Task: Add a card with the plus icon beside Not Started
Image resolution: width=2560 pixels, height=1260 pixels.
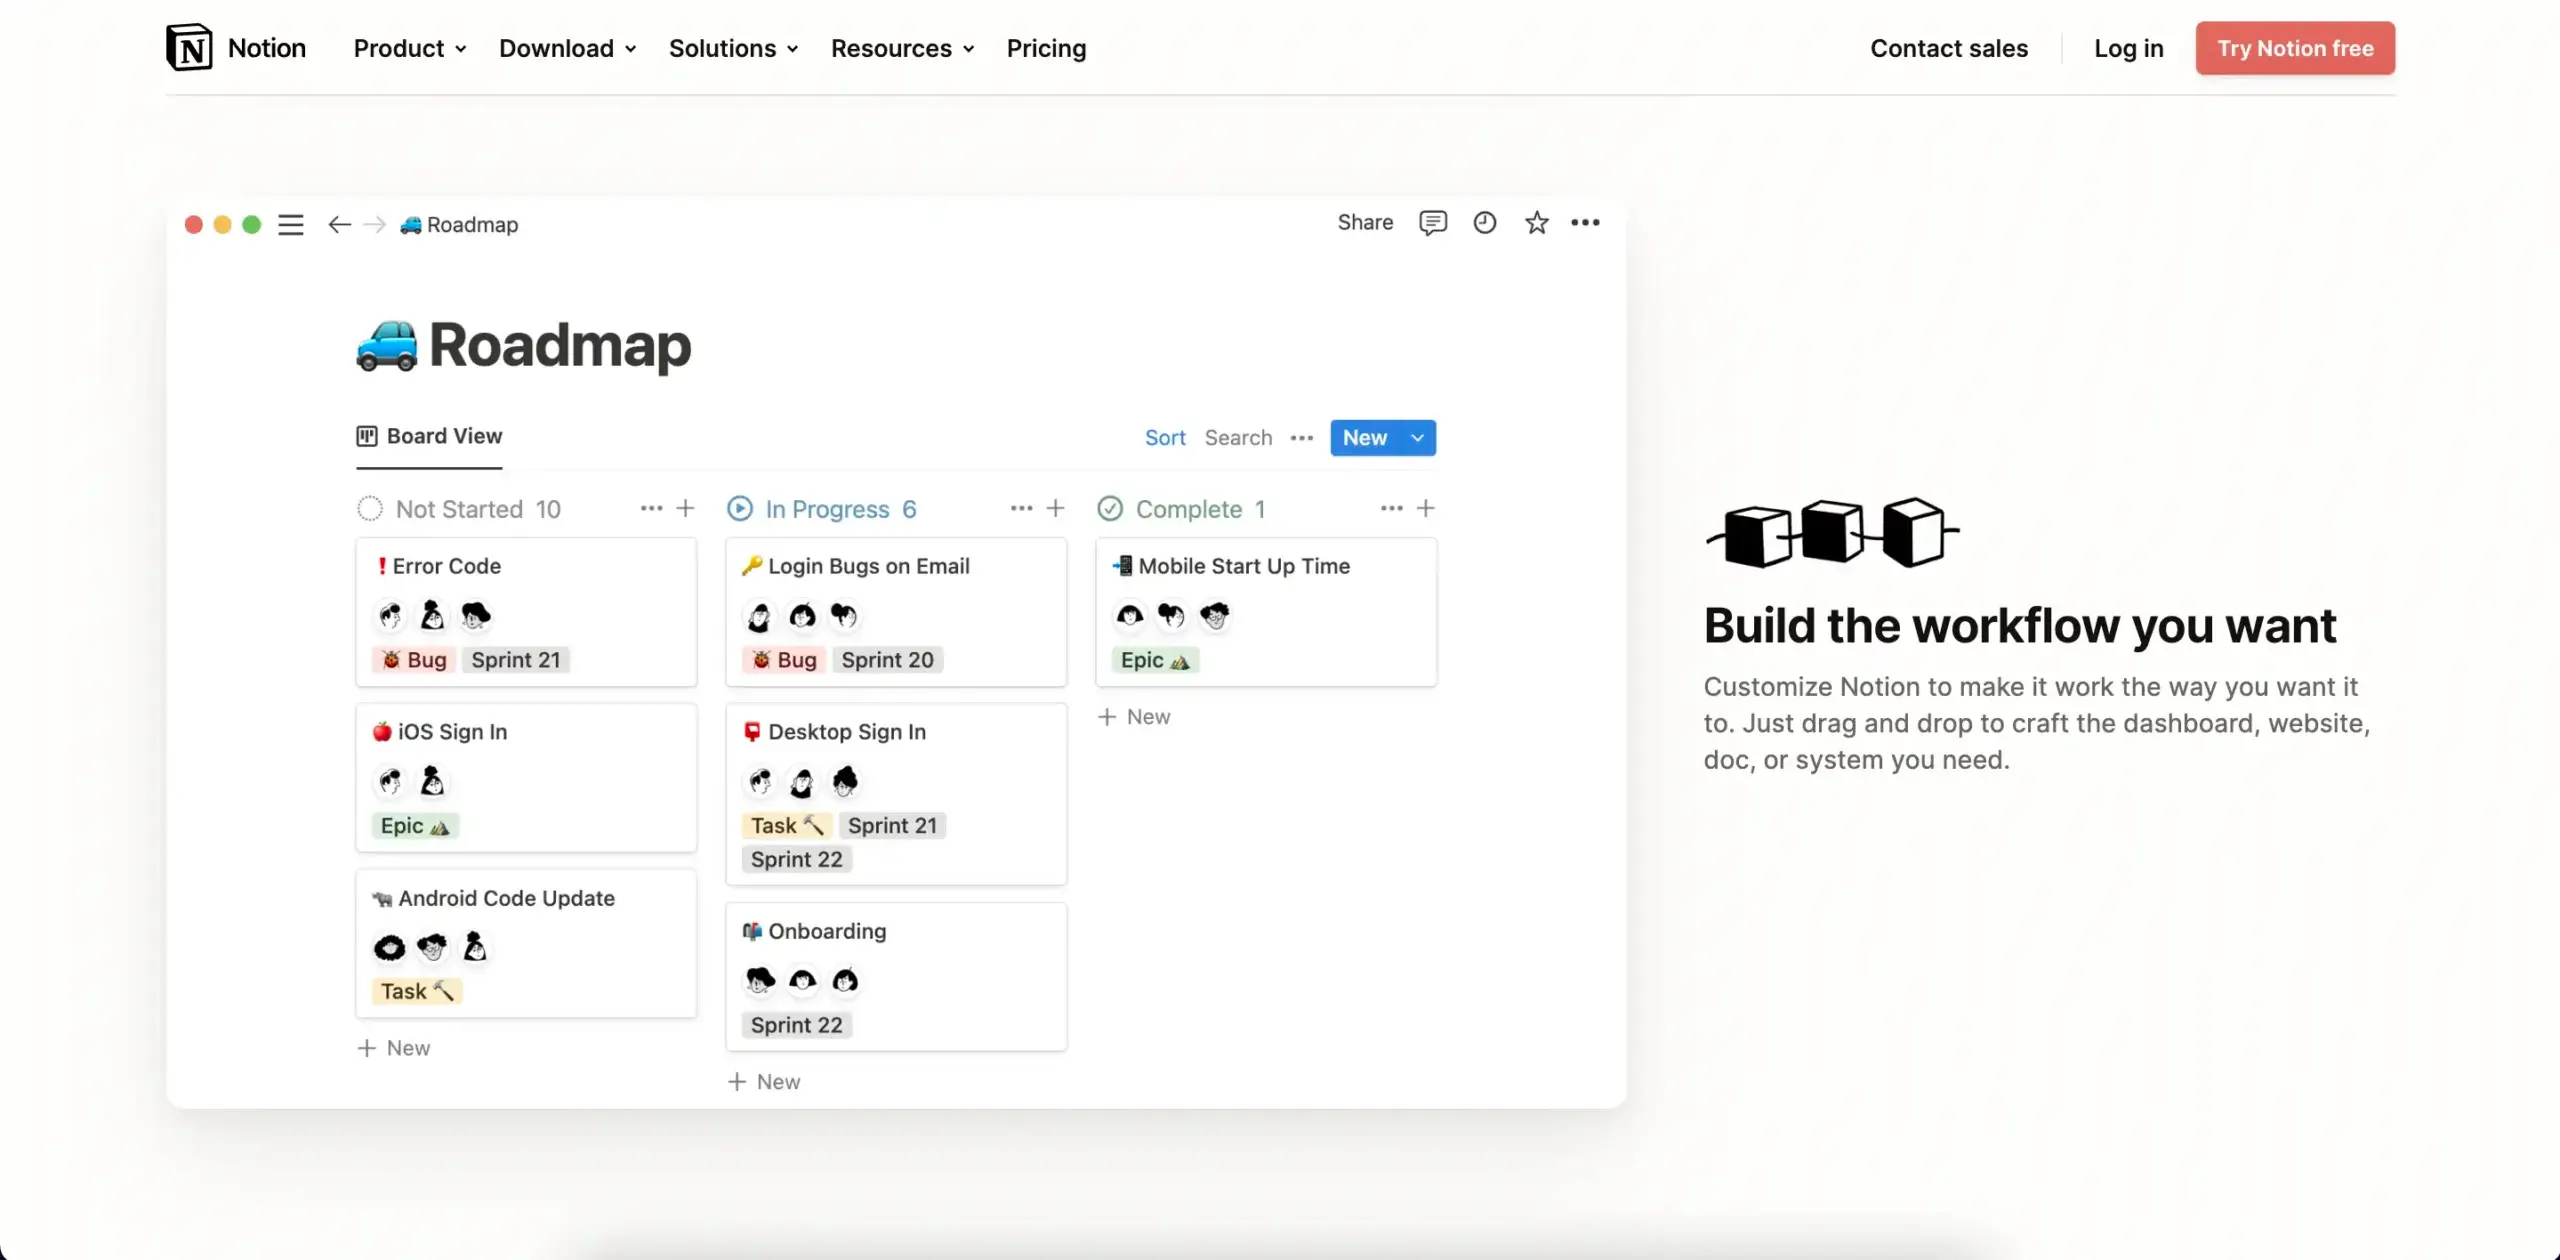Action: pyautogui.click(x=685, y=508)
